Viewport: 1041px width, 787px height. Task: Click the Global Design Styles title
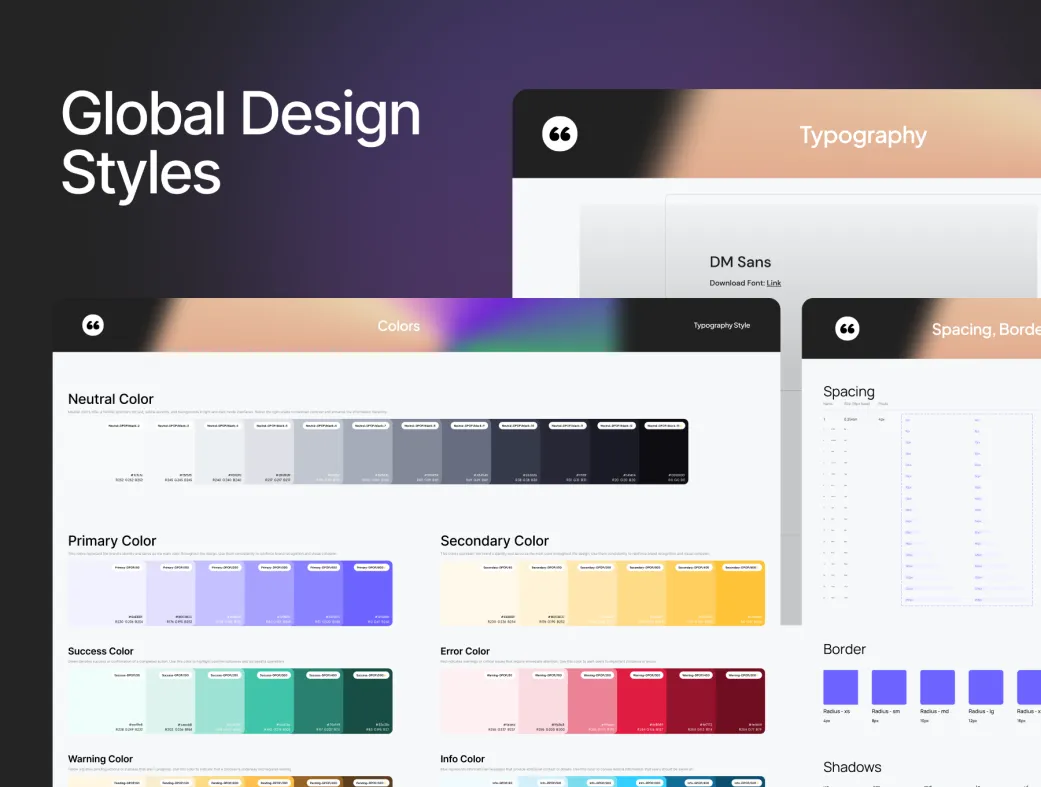[x=240, y=142]
